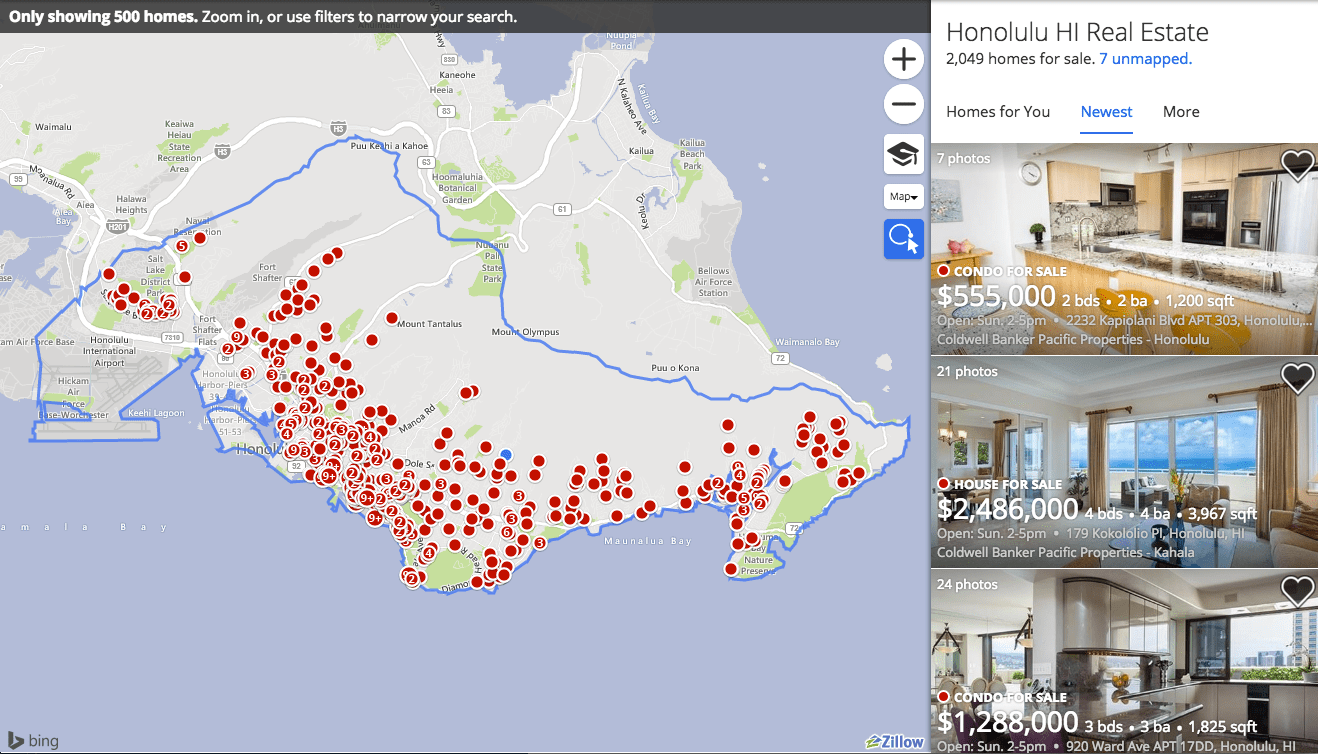Open the Map type dropdown

pos(903,197)
